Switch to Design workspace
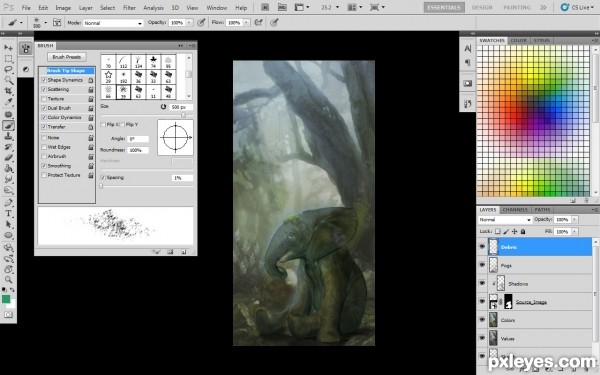600x375 pixels. [482, 7]
